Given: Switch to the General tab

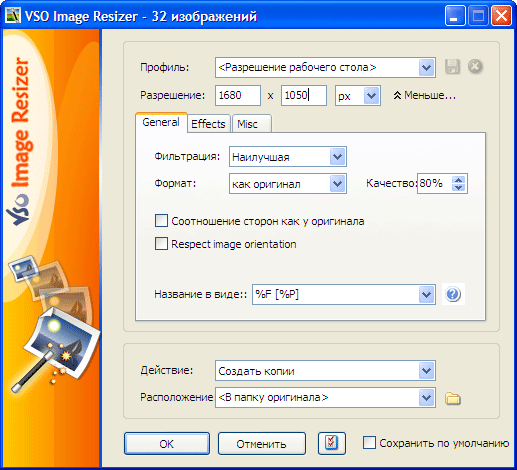Looking at the screenshot, I should pos(161,123).
